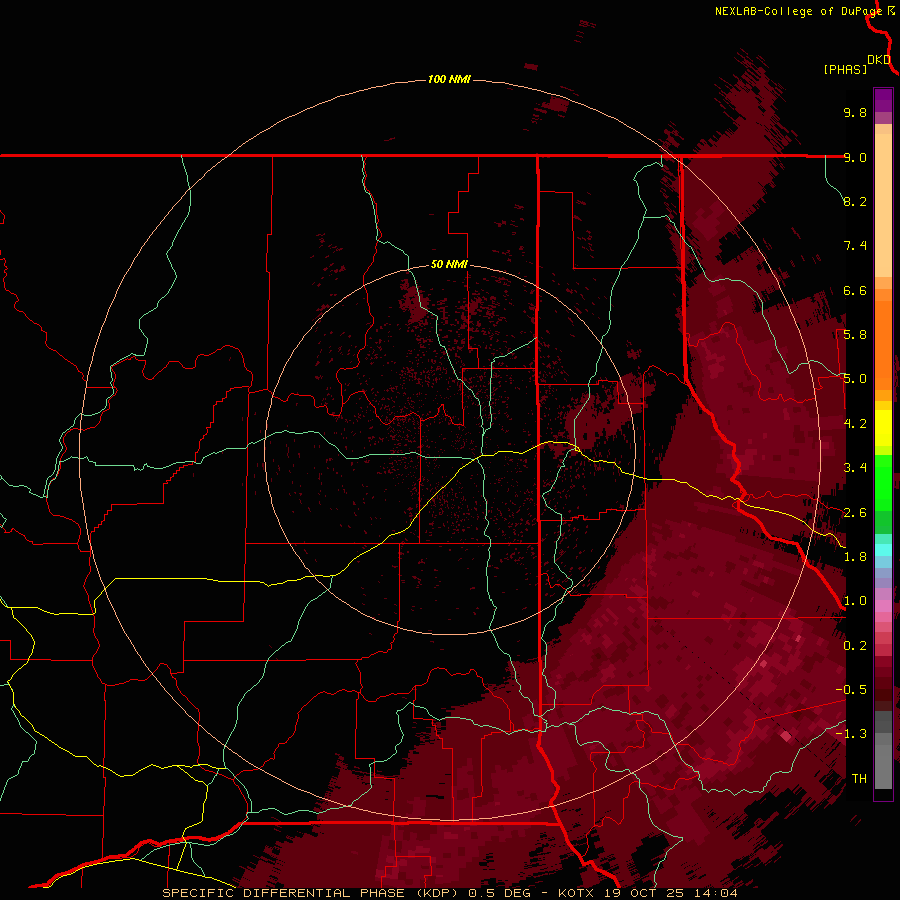This screenshot has height=900, width=900.
Task: Click the purple top segment of the color scale
Action: (883, 100)
